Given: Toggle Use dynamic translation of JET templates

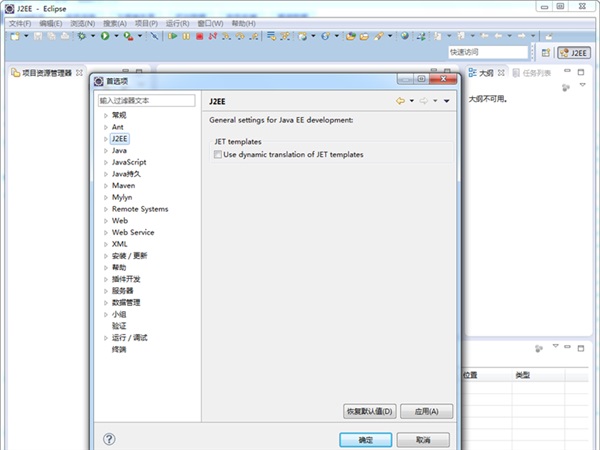Looking at the screenshot, I should [x=218, y=155].
